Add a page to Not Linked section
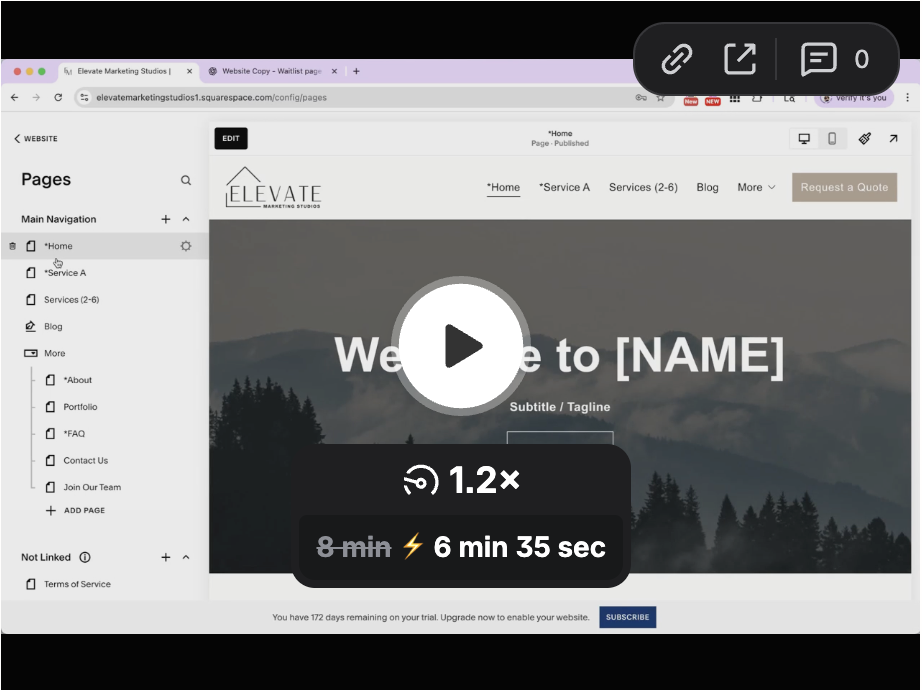Screen dimensions: 922x690 (x=166, y=558)
